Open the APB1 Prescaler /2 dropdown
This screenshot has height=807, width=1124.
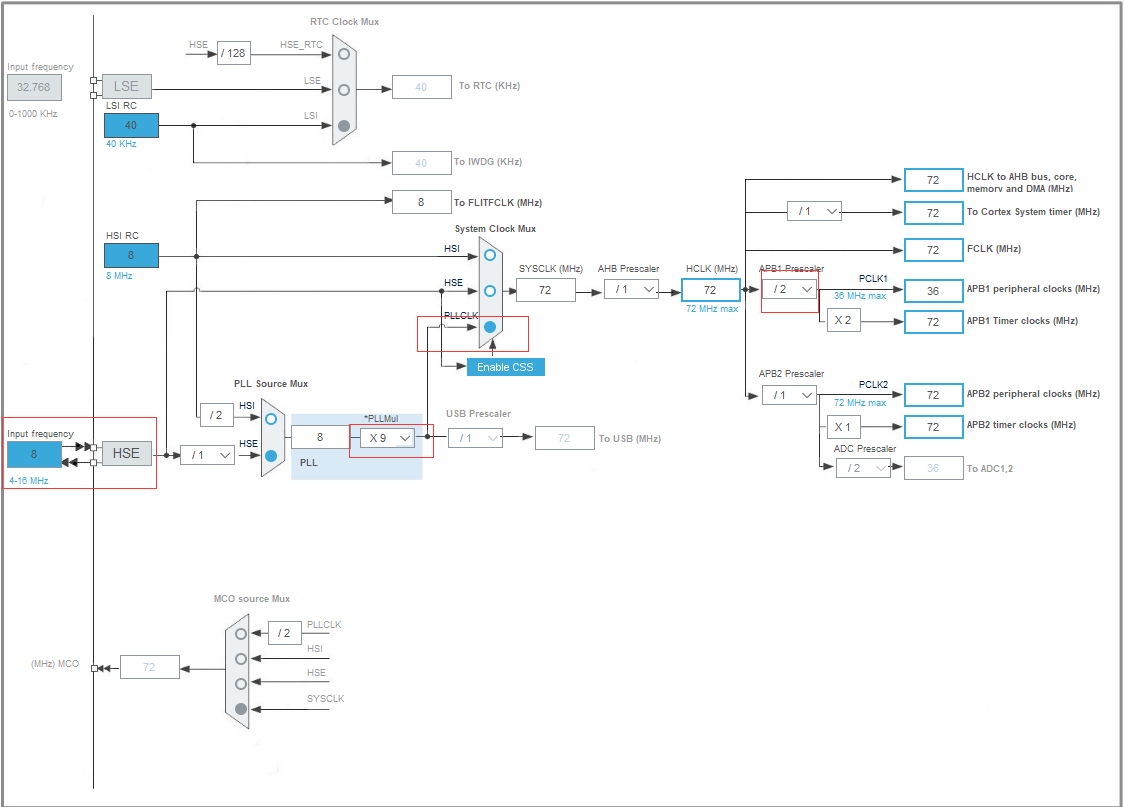788,289
